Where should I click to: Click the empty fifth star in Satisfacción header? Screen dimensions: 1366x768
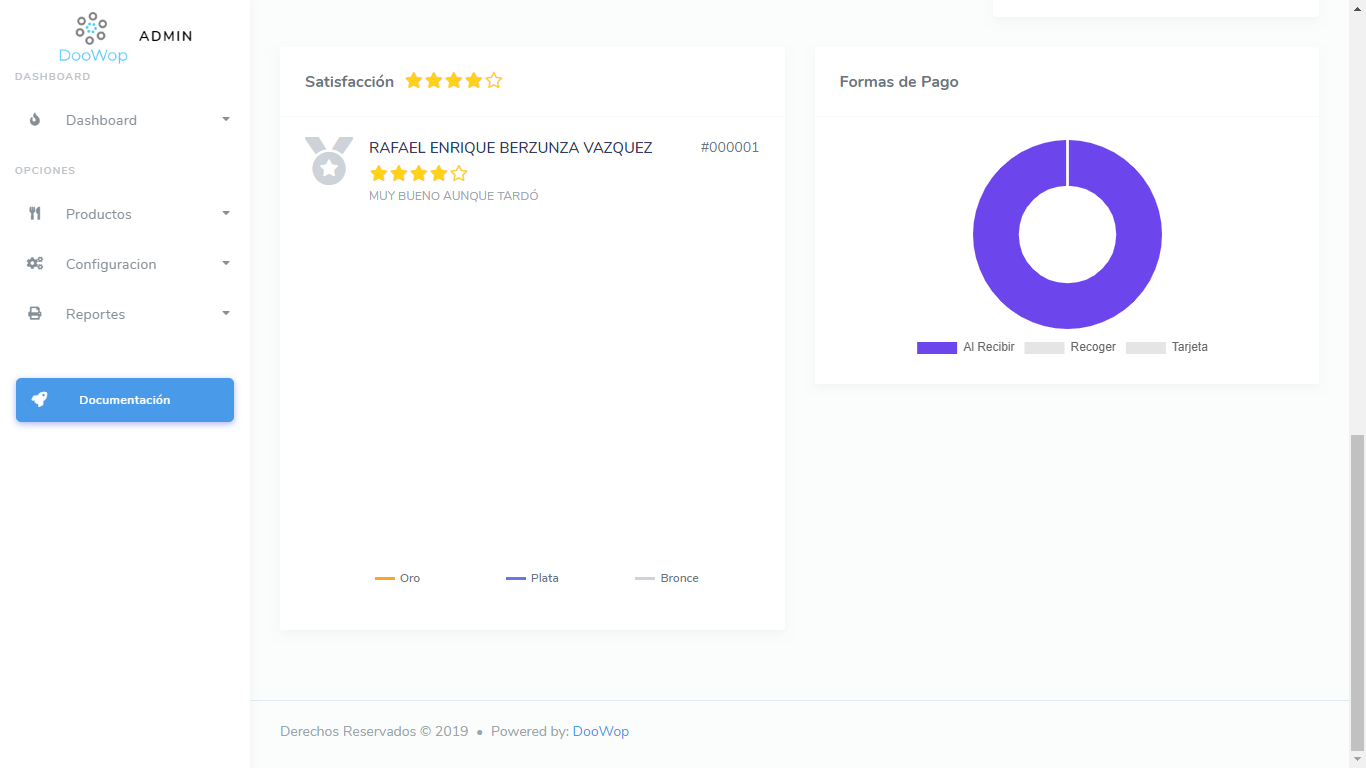(494, 81)
